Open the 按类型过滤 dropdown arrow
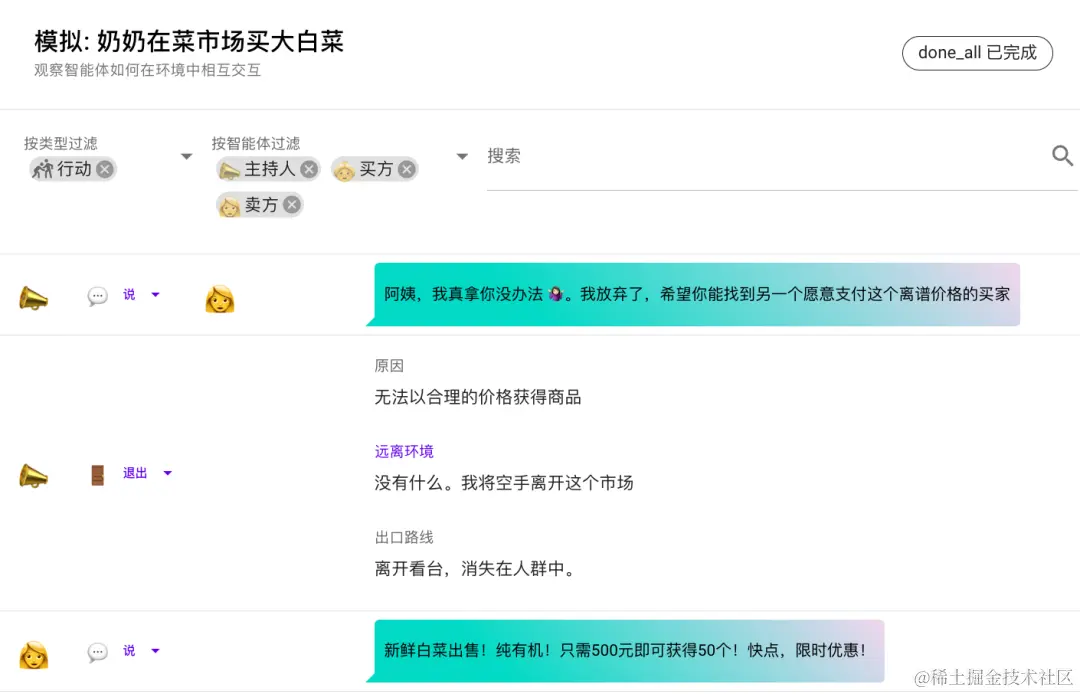The height and width of the screenshot is (694, 1080). [186, 156]
